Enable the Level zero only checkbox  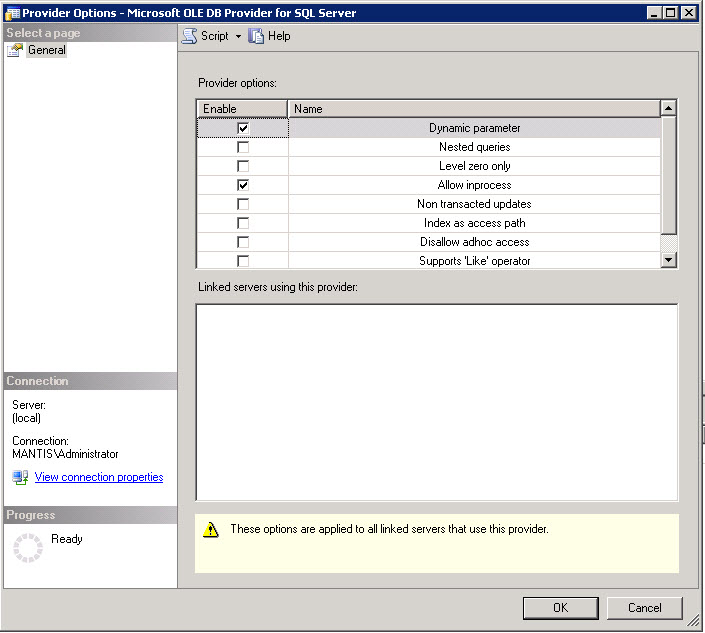243,166
